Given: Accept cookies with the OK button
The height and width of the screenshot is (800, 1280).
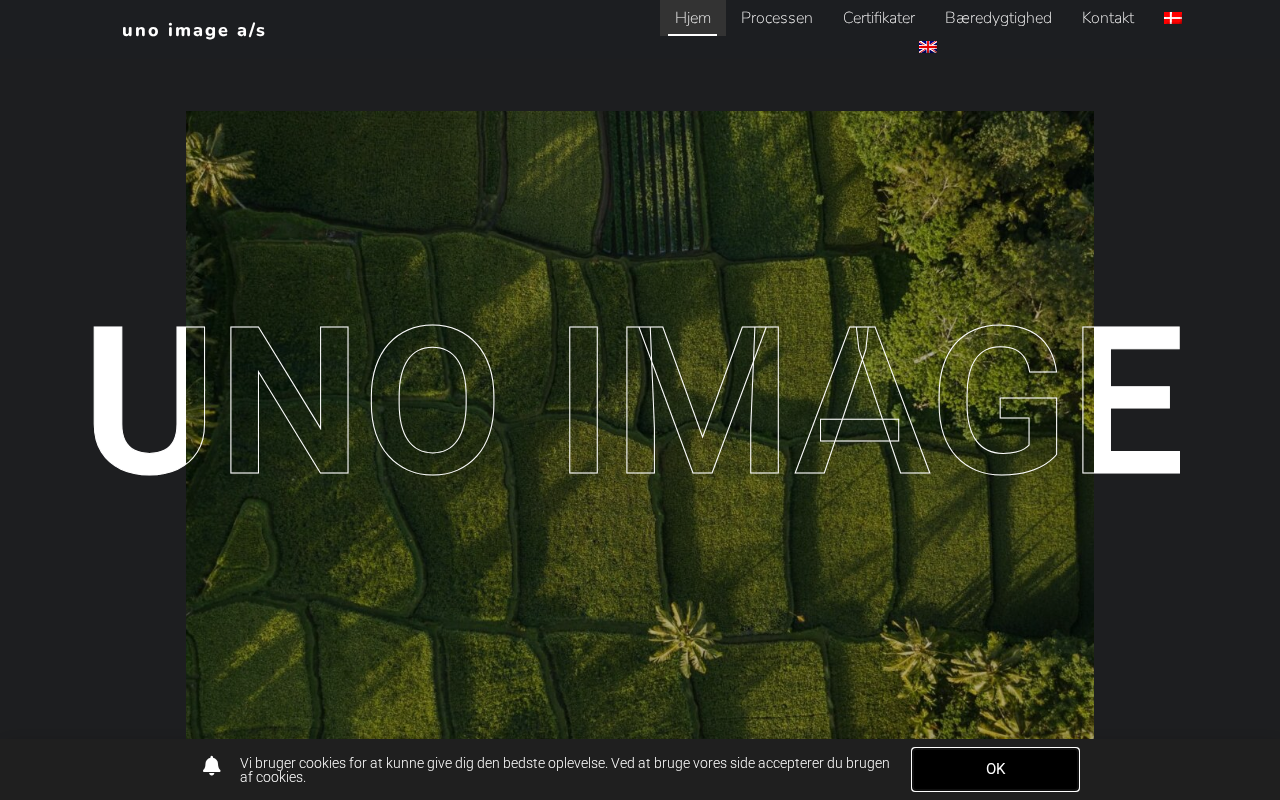Looking at the screenshot, I should (995, 769).
